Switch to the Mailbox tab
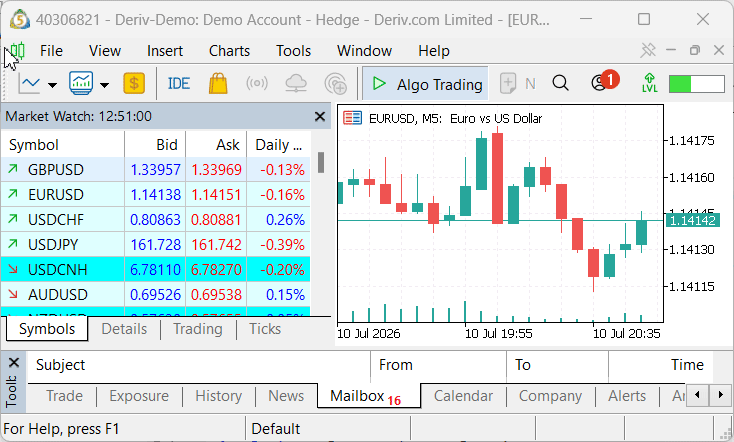 point(368,396)
